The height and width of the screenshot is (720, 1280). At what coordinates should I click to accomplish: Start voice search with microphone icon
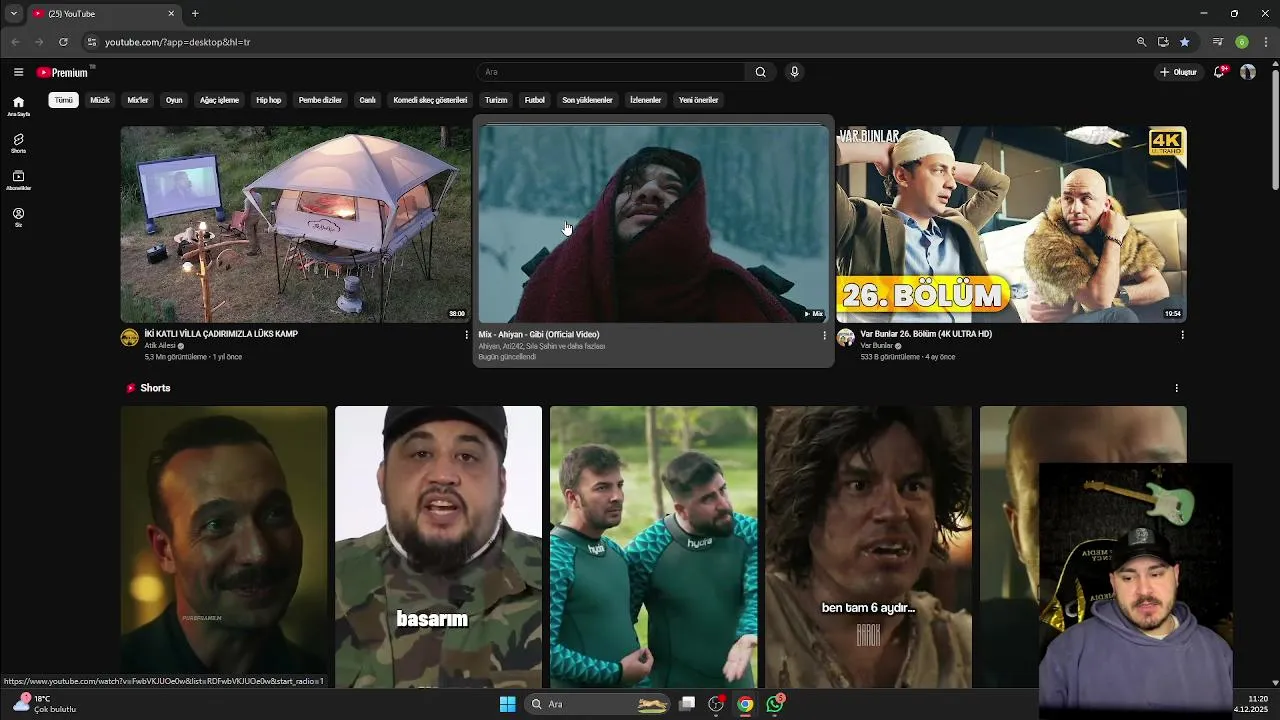794,72
